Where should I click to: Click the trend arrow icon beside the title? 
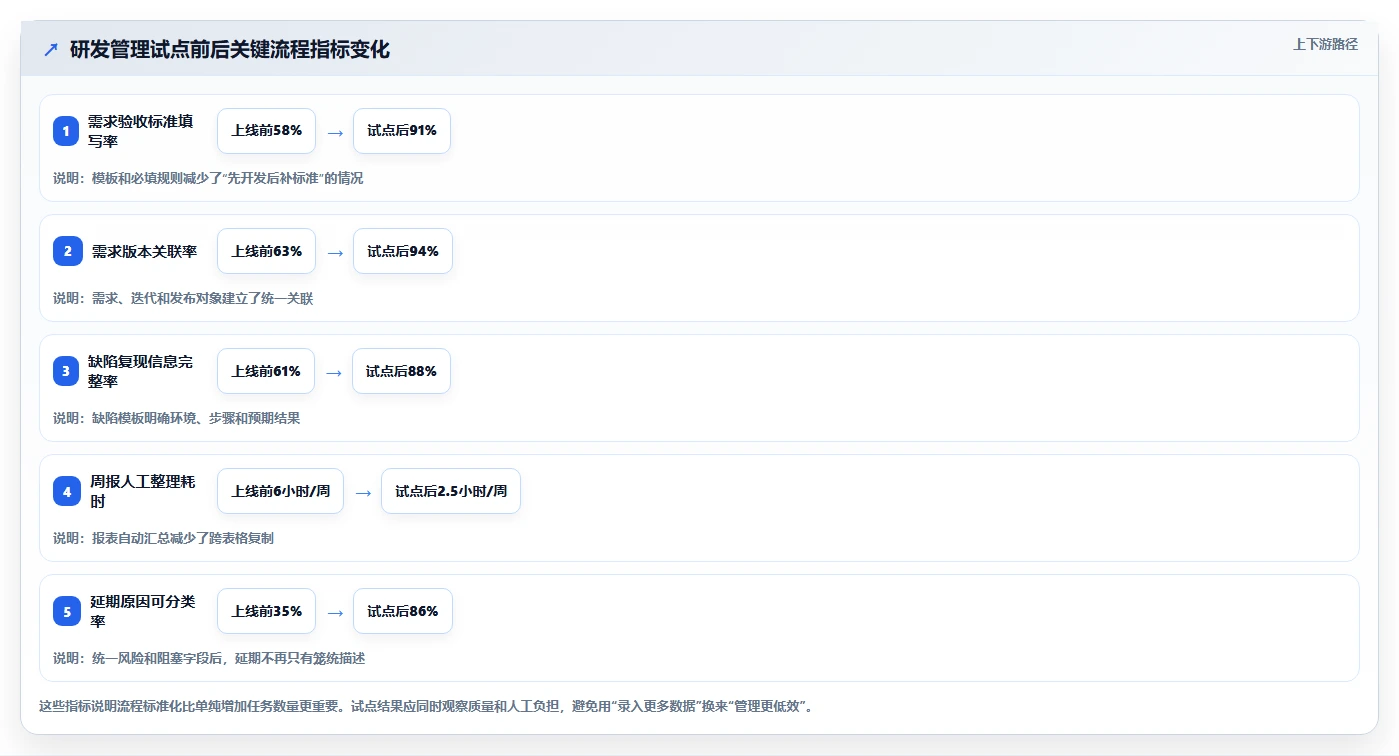(51, 49)
